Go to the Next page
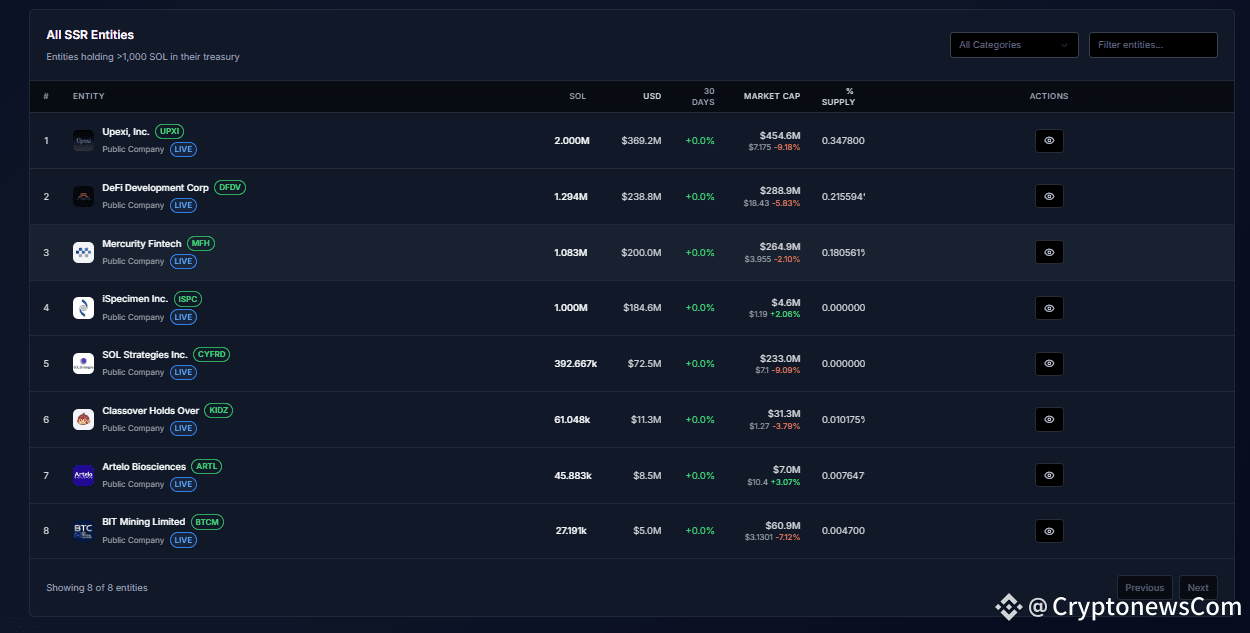Screen dimensions: 1250x633 (x=1198, y=588)
